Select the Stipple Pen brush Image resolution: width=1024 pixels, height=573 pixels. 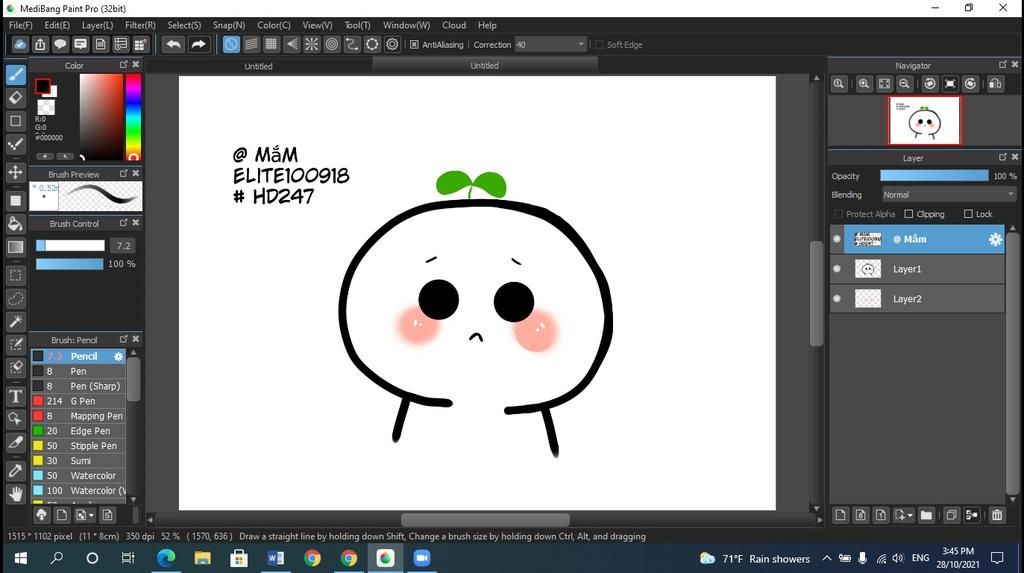pos(78,446)
